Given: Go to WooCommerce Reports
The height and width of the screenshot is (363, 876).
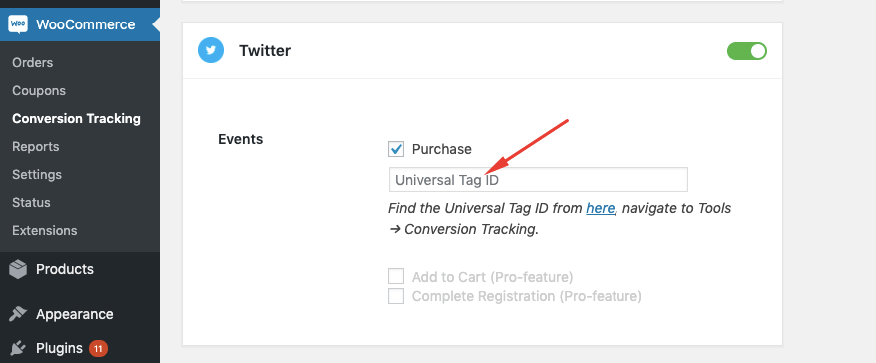Looking at the screenshot, I should tap(35, 146).
